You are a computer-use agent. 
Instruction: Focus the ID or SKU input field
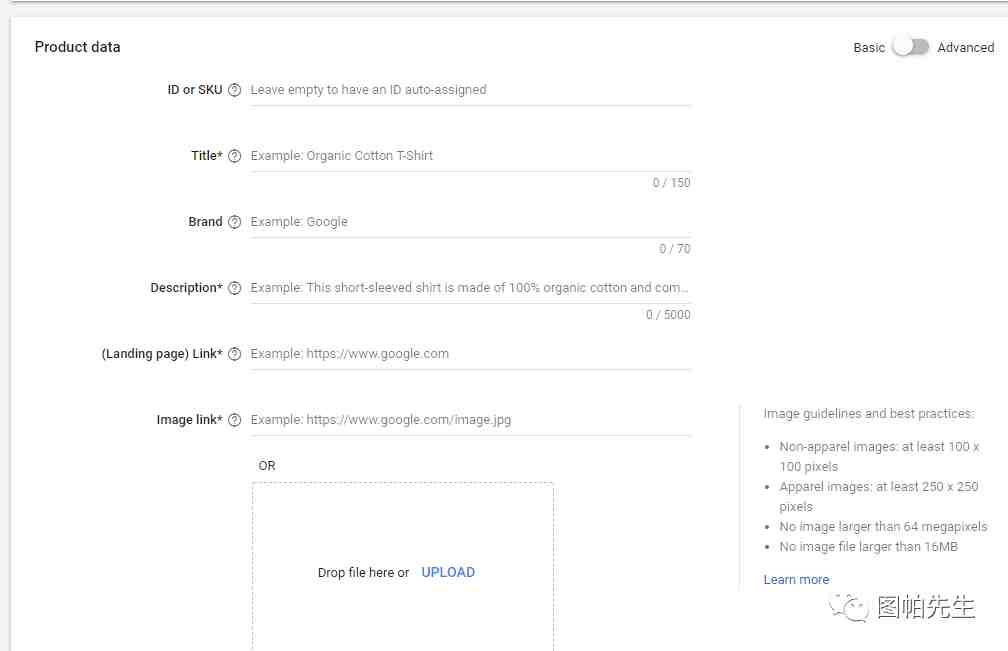tap(470, 90)
